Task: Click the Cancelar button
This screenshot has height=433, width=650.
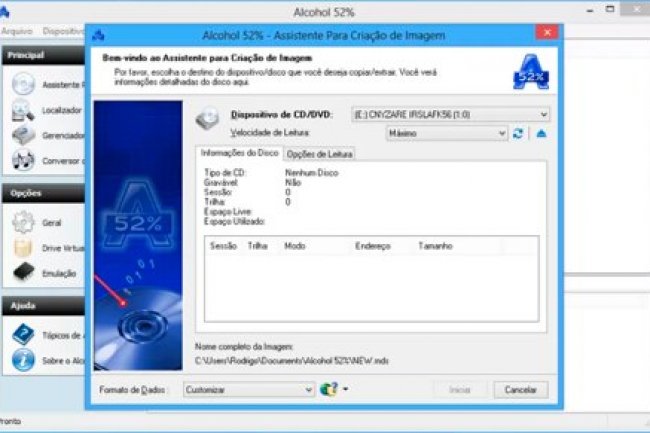Action: click(x=520, y=390)
